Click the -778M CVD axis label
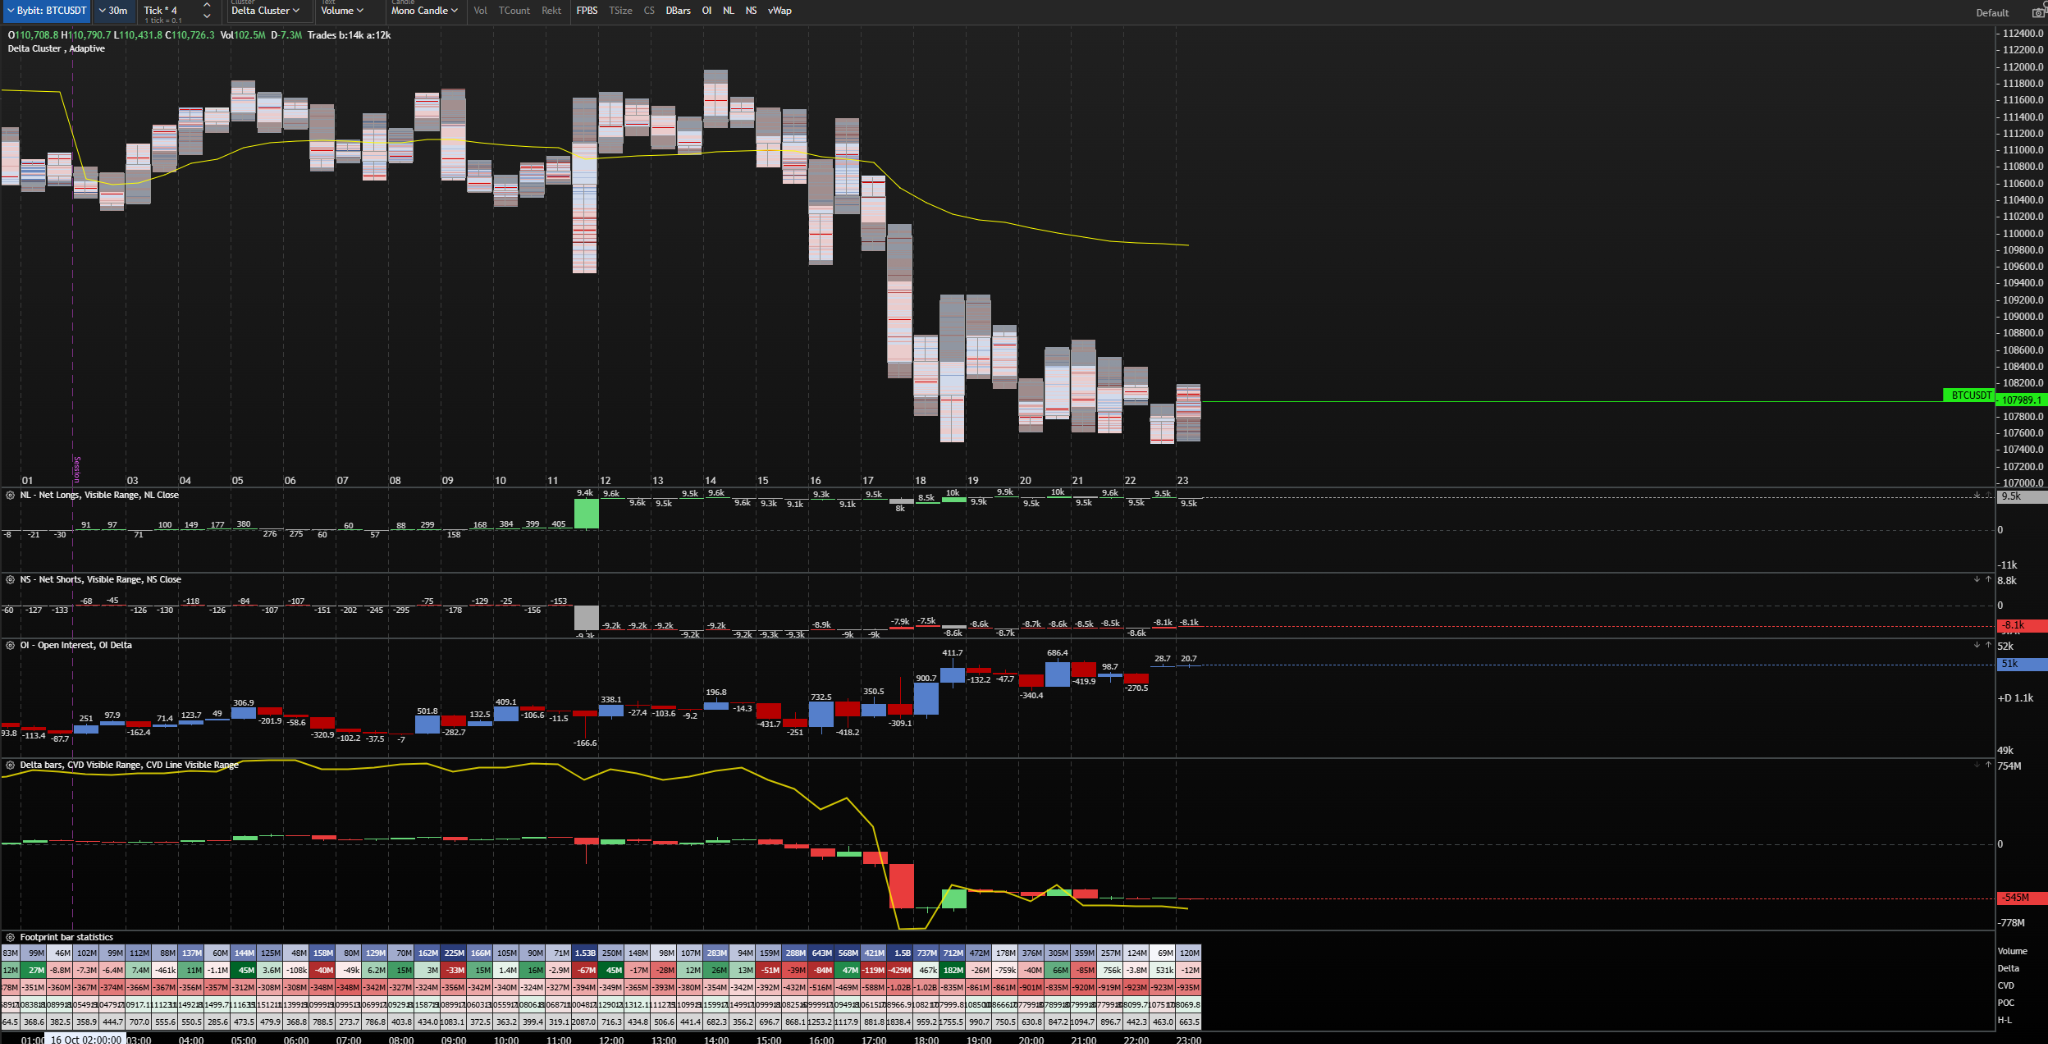2048x1044 pixels. 2011,923
